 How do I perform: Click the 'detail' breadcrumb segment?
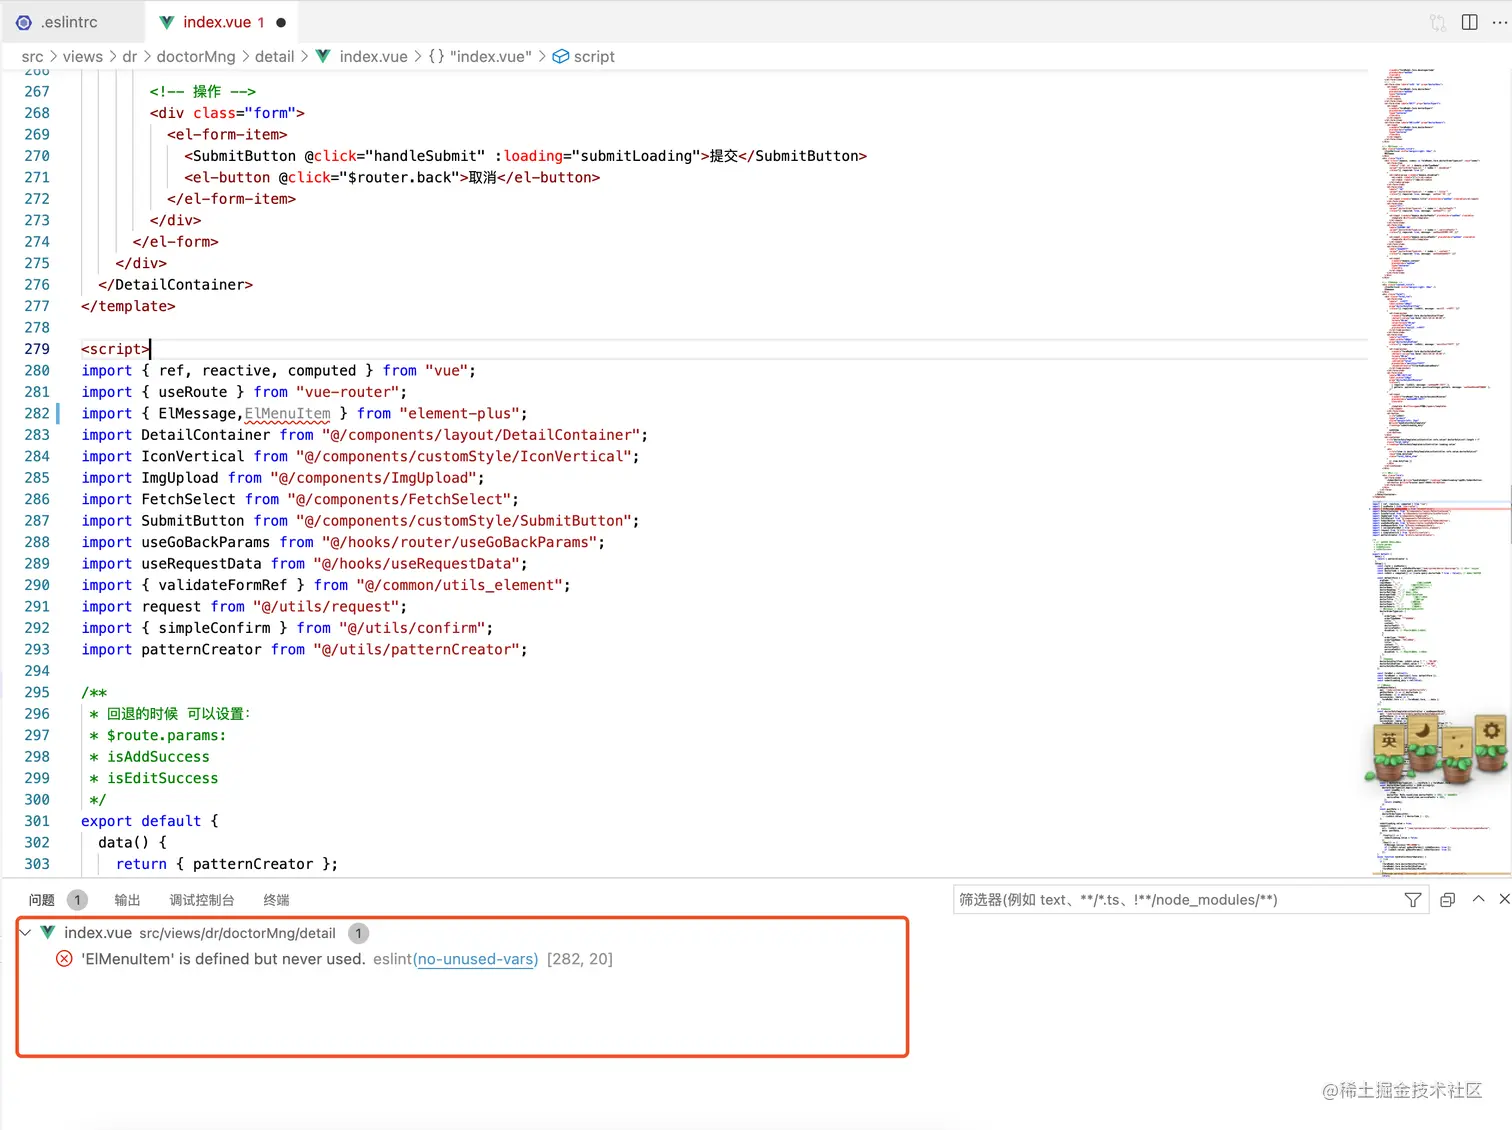pos(275,57)
